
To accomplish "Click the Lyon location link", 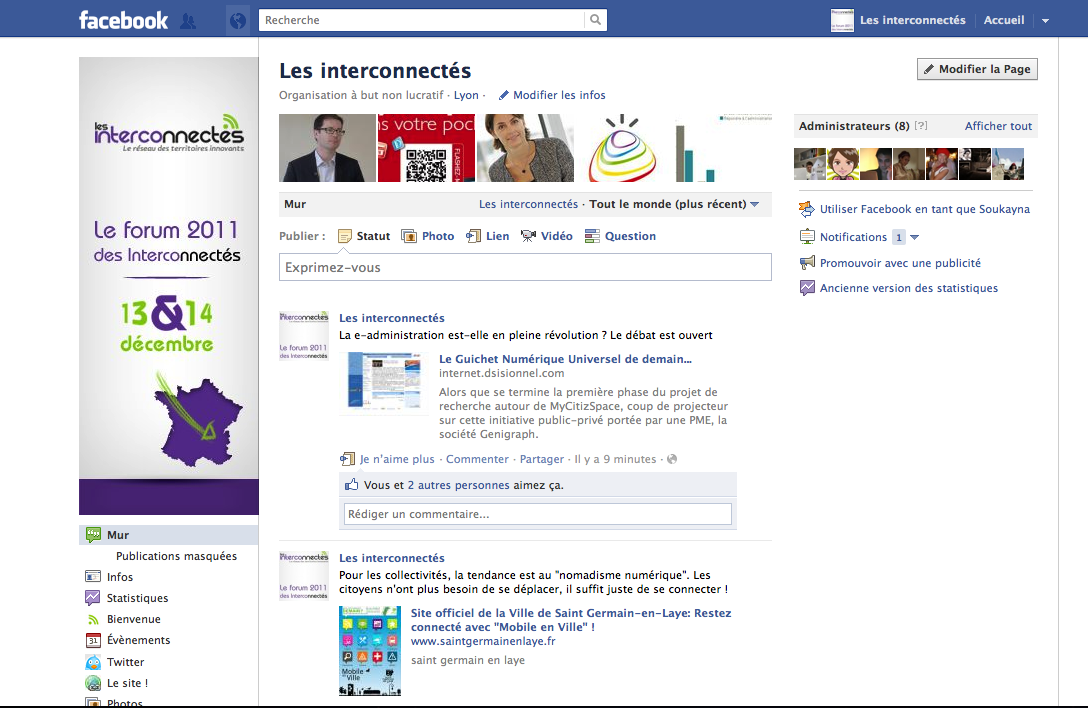I will [466, 95].
